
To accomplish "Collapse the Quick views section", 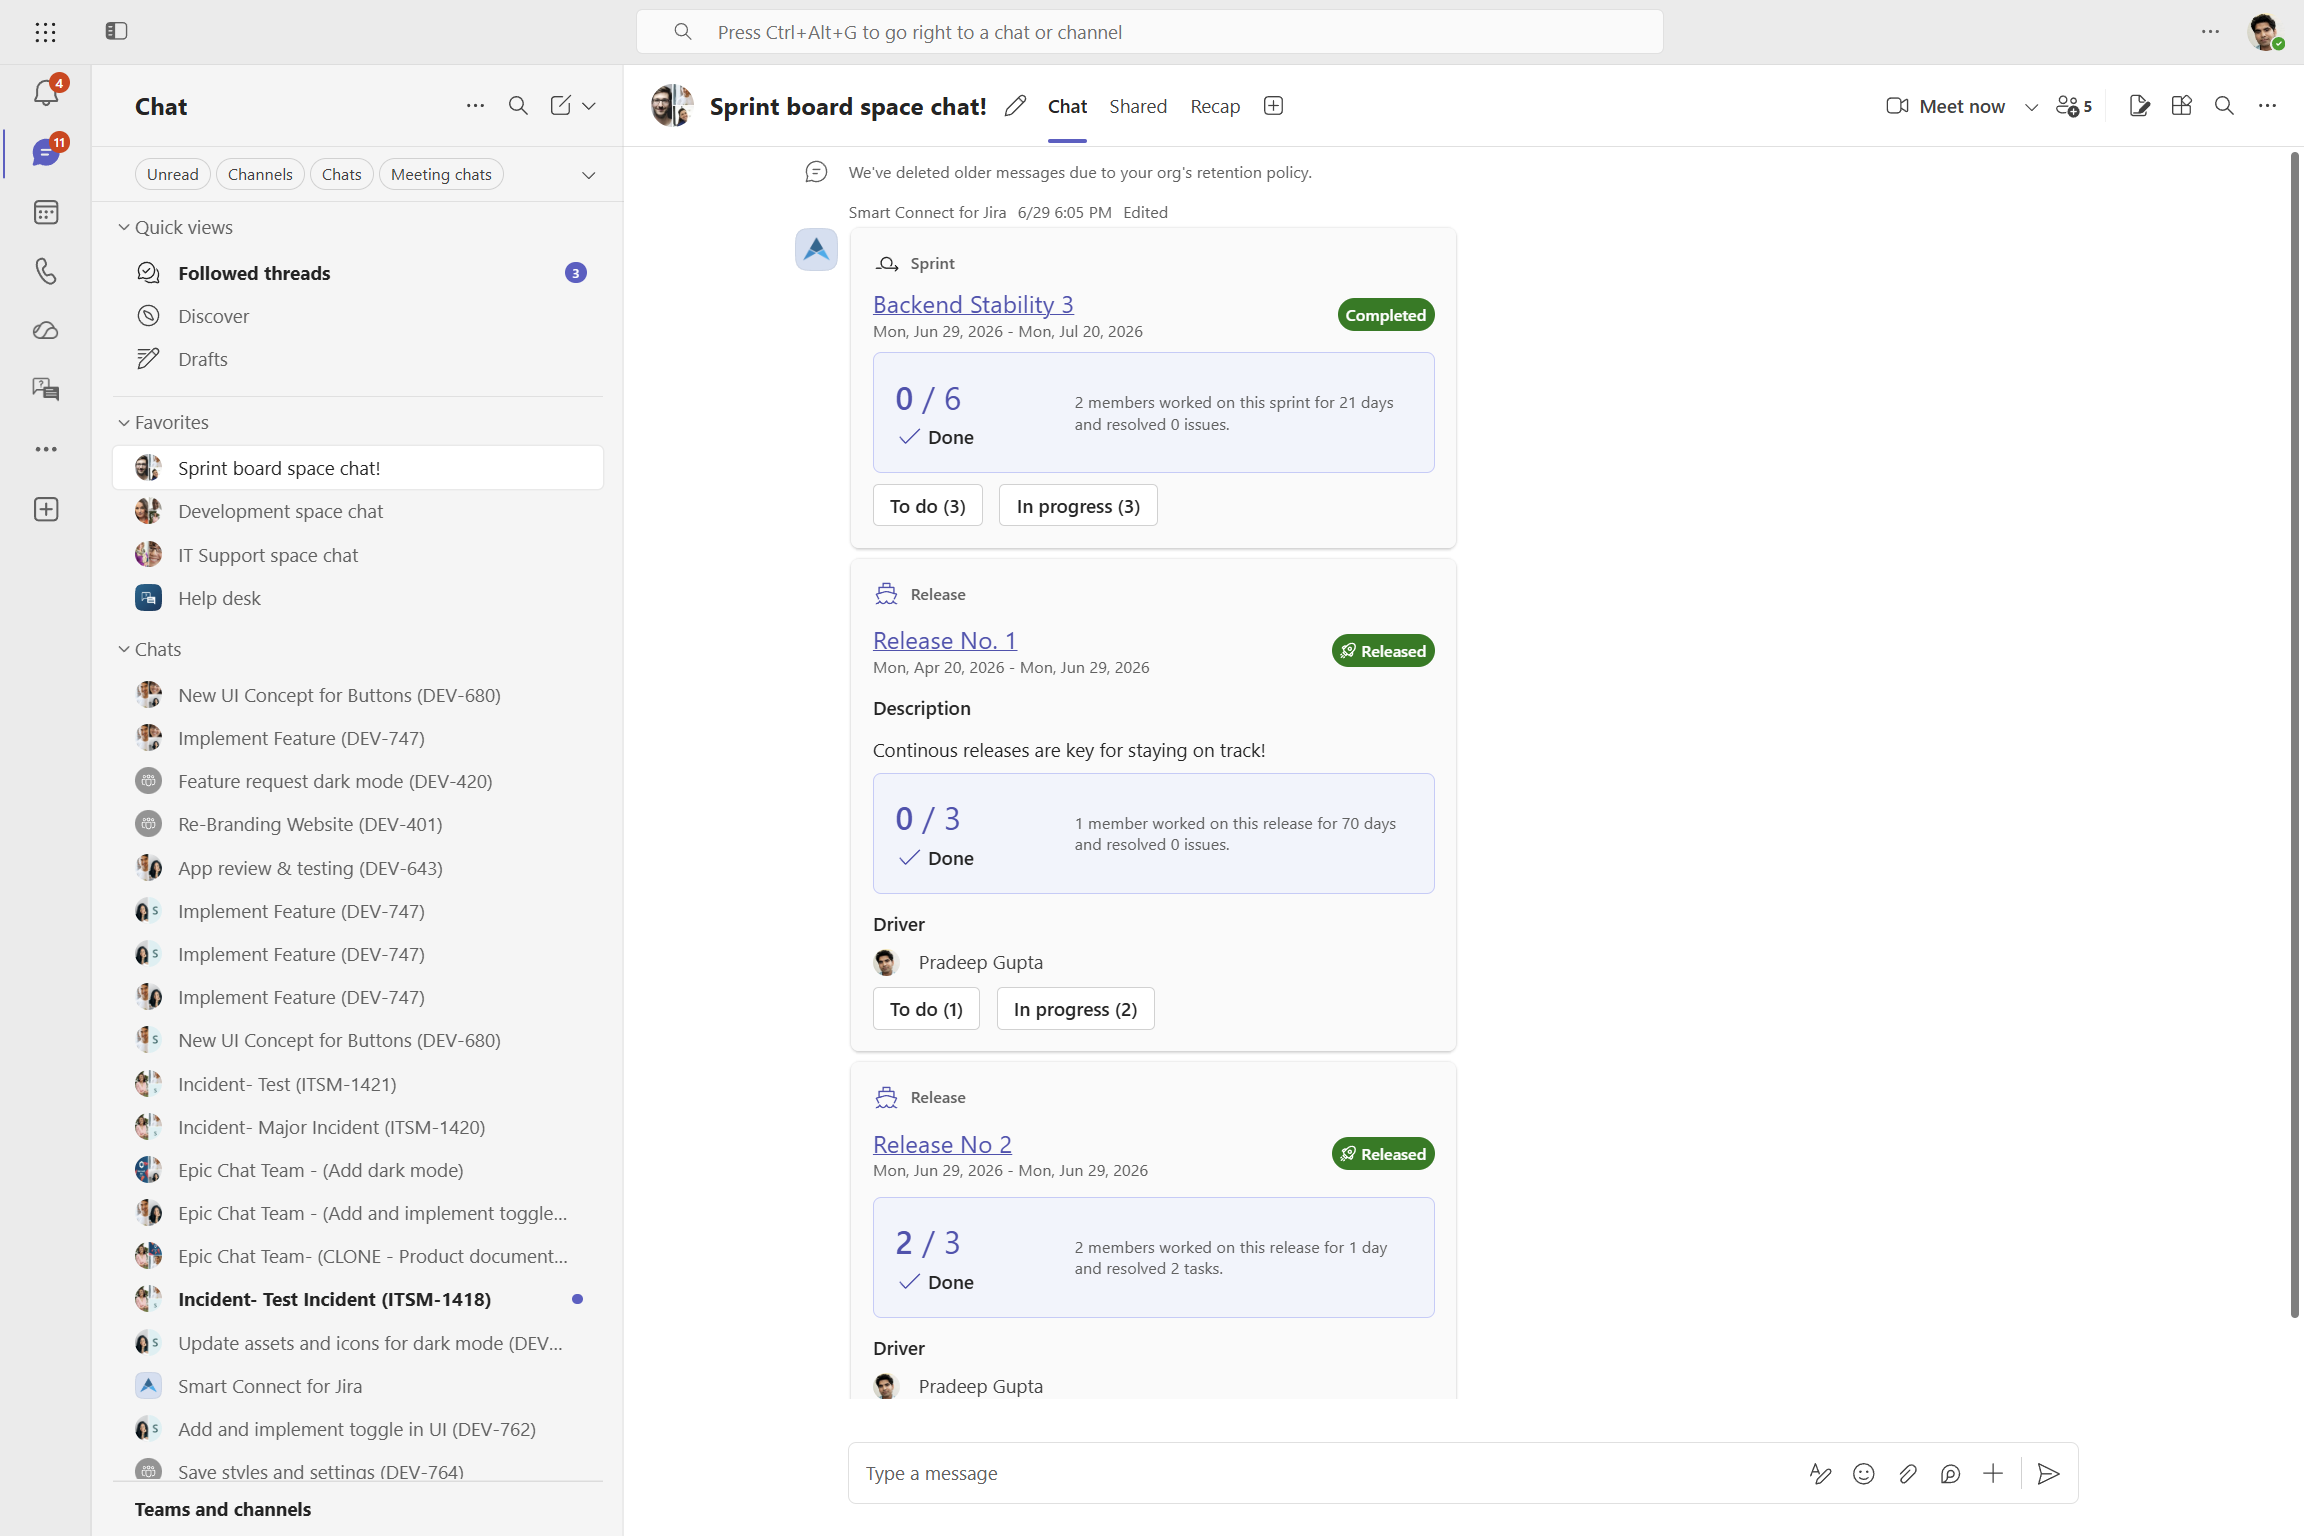I will 175,227.
